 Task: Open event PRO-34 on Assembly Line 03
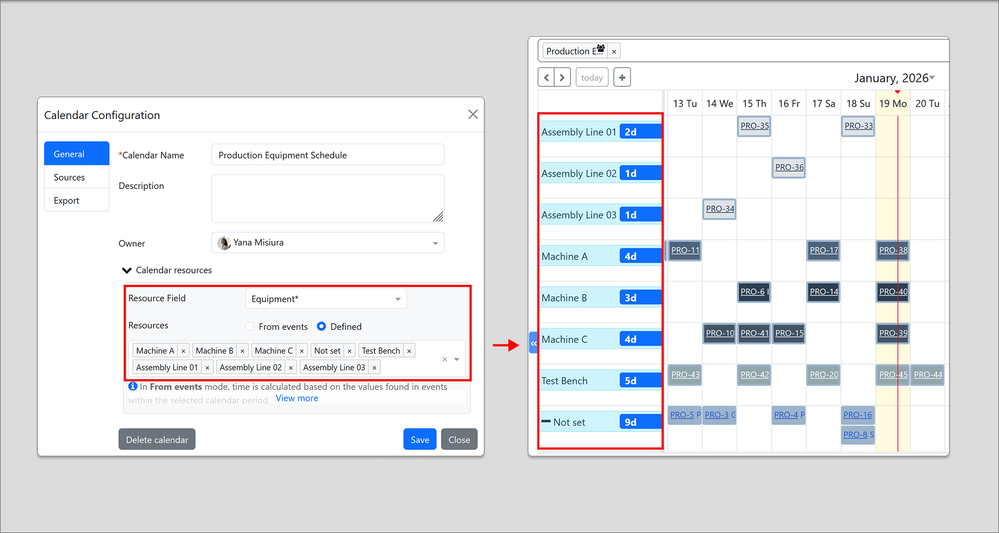click(x=720, y=209)
